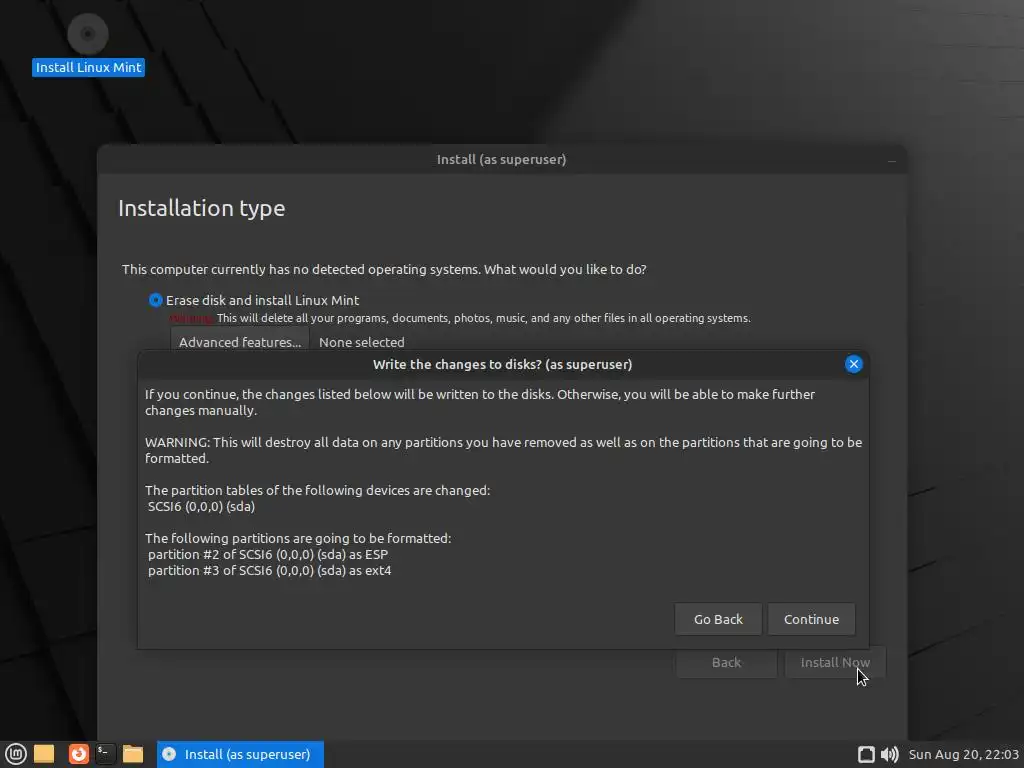The width and height of the screenshot is (1024, 768).
Task: Switch to Install (as superuser) taskbar entry
Action: [x=240, y=754]
